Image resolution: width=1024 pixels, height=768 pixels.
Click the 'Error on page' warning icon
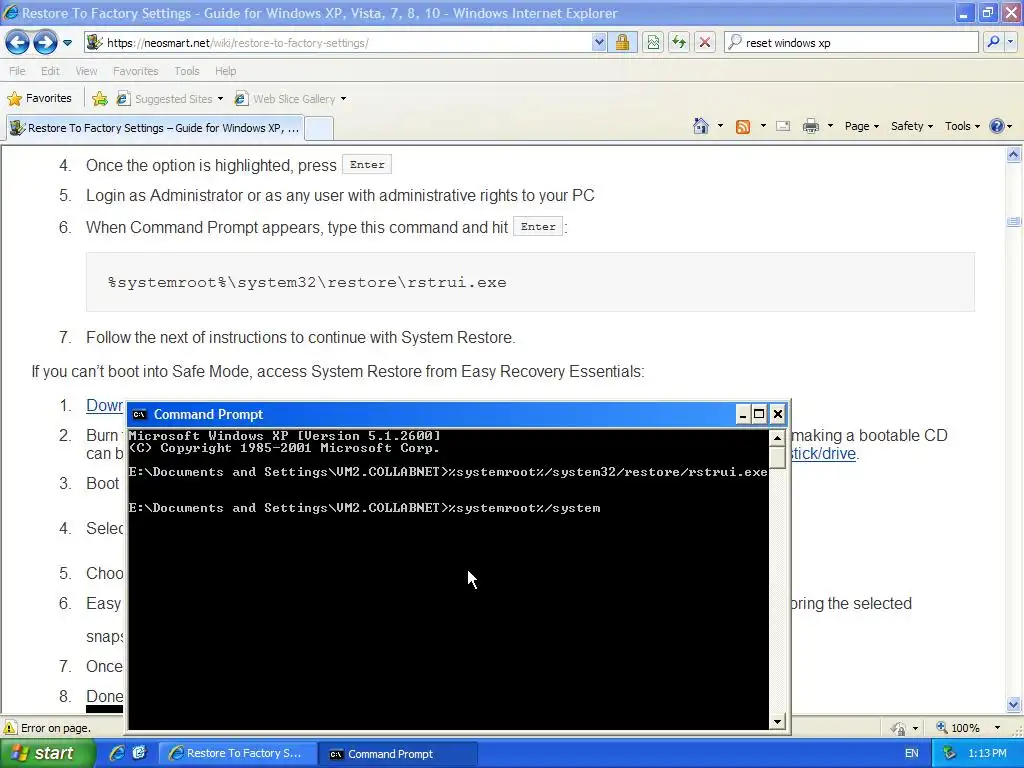tap(10, 728)
